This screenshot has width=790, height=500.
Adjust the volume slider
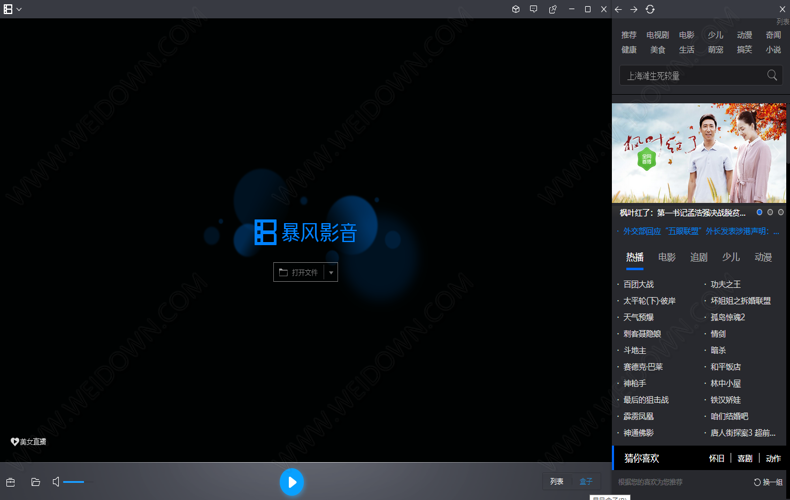[78, 482]
